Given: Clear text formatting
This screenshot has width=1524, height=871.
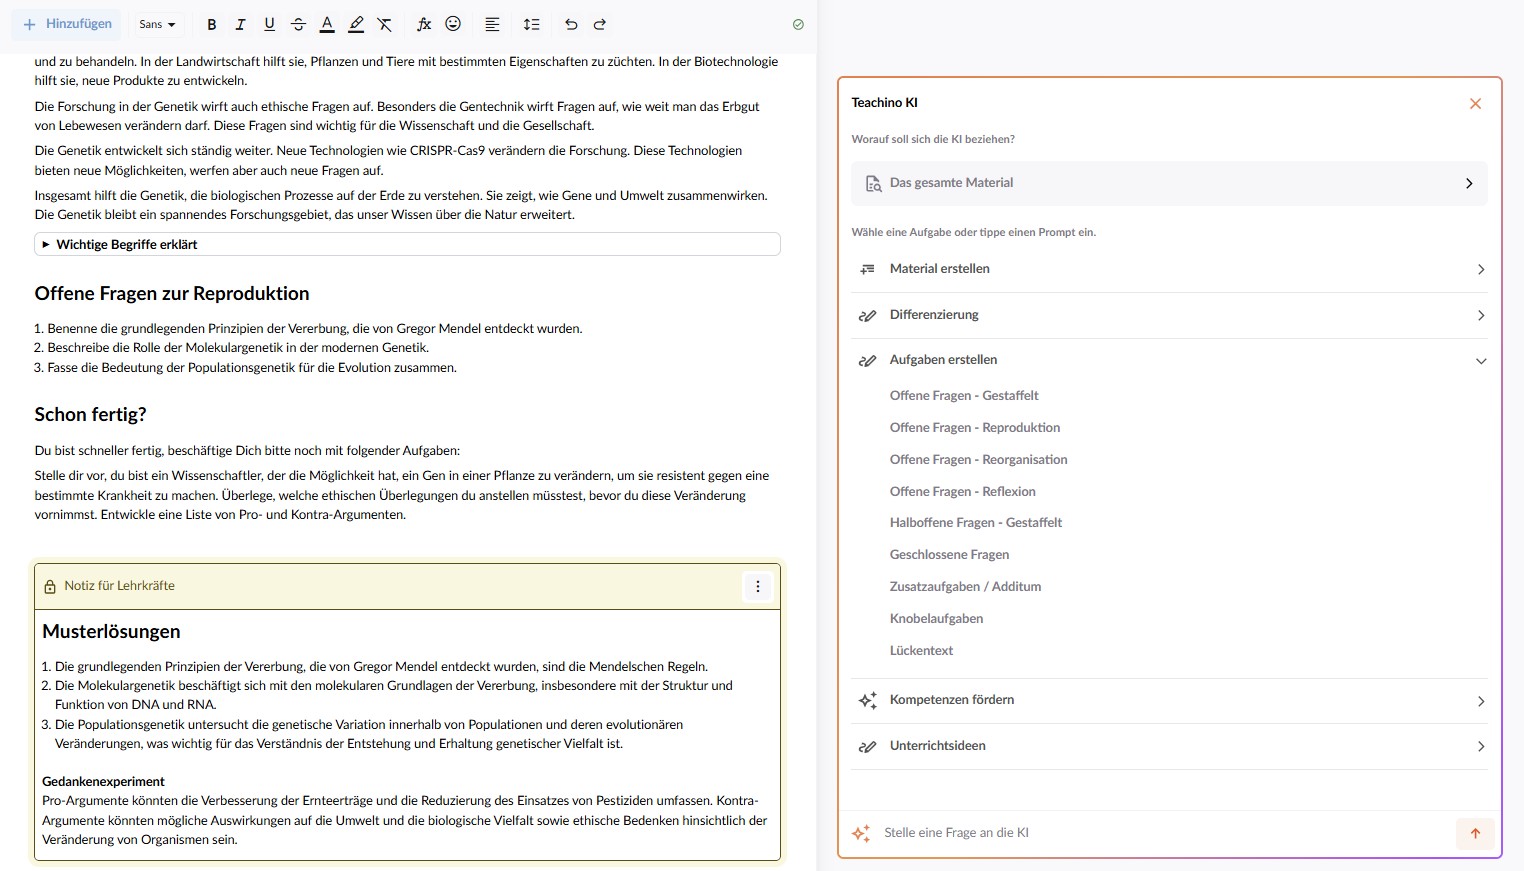Looking at the screenshot, I should click(385, 24).
